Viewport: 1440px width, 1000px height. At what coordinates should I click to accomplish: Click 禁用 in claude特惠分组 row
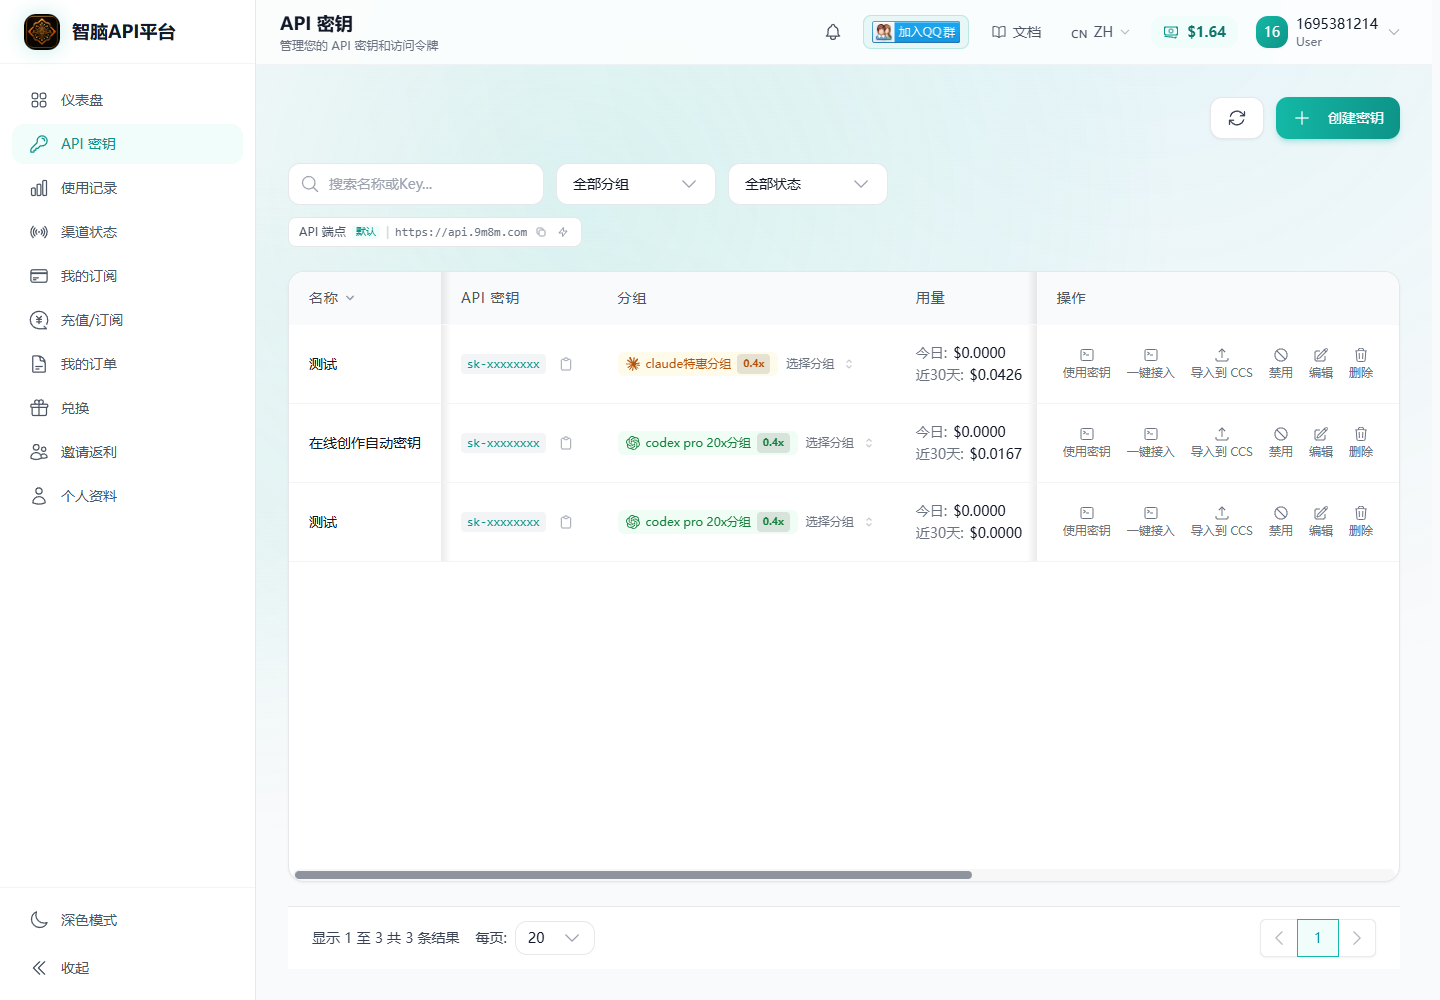click(1280, 364)
